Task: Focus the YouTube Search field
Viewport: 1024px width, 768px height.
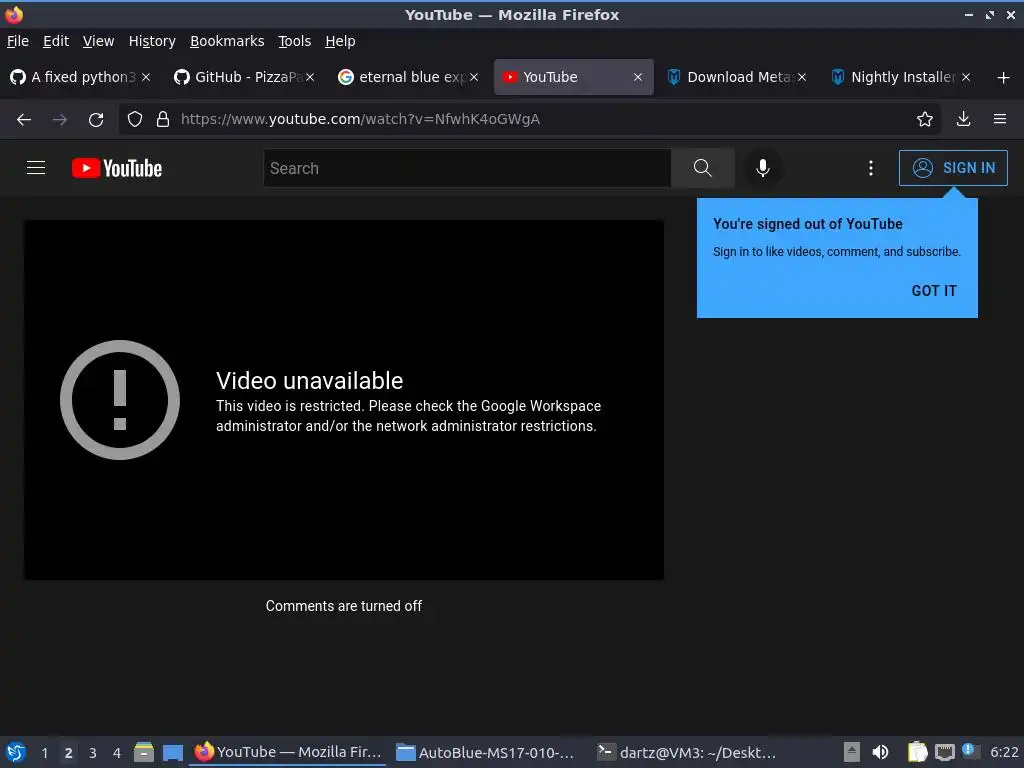Action: (467, 168)
